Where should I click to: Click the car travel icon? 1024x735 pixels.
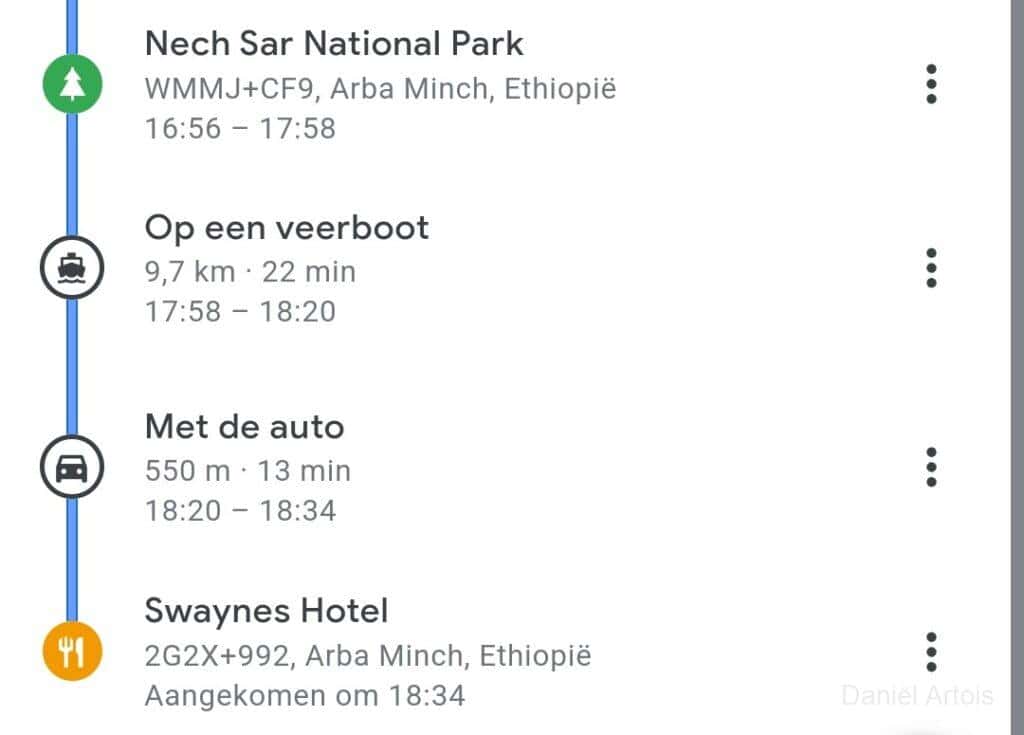[72, 468]
